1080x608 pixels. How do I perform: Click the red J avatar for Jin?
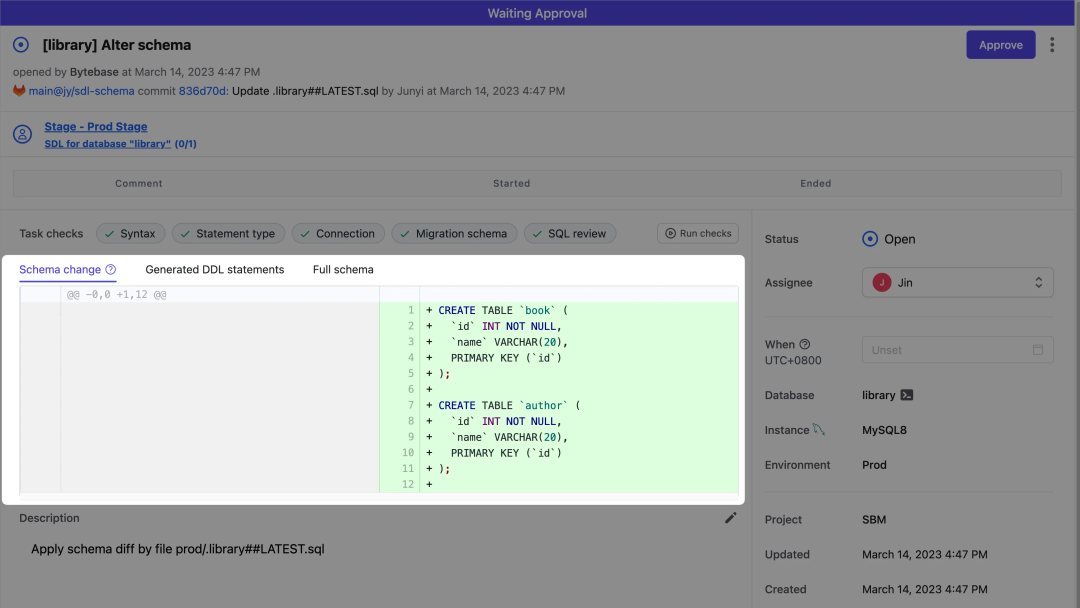click(882, 282)
